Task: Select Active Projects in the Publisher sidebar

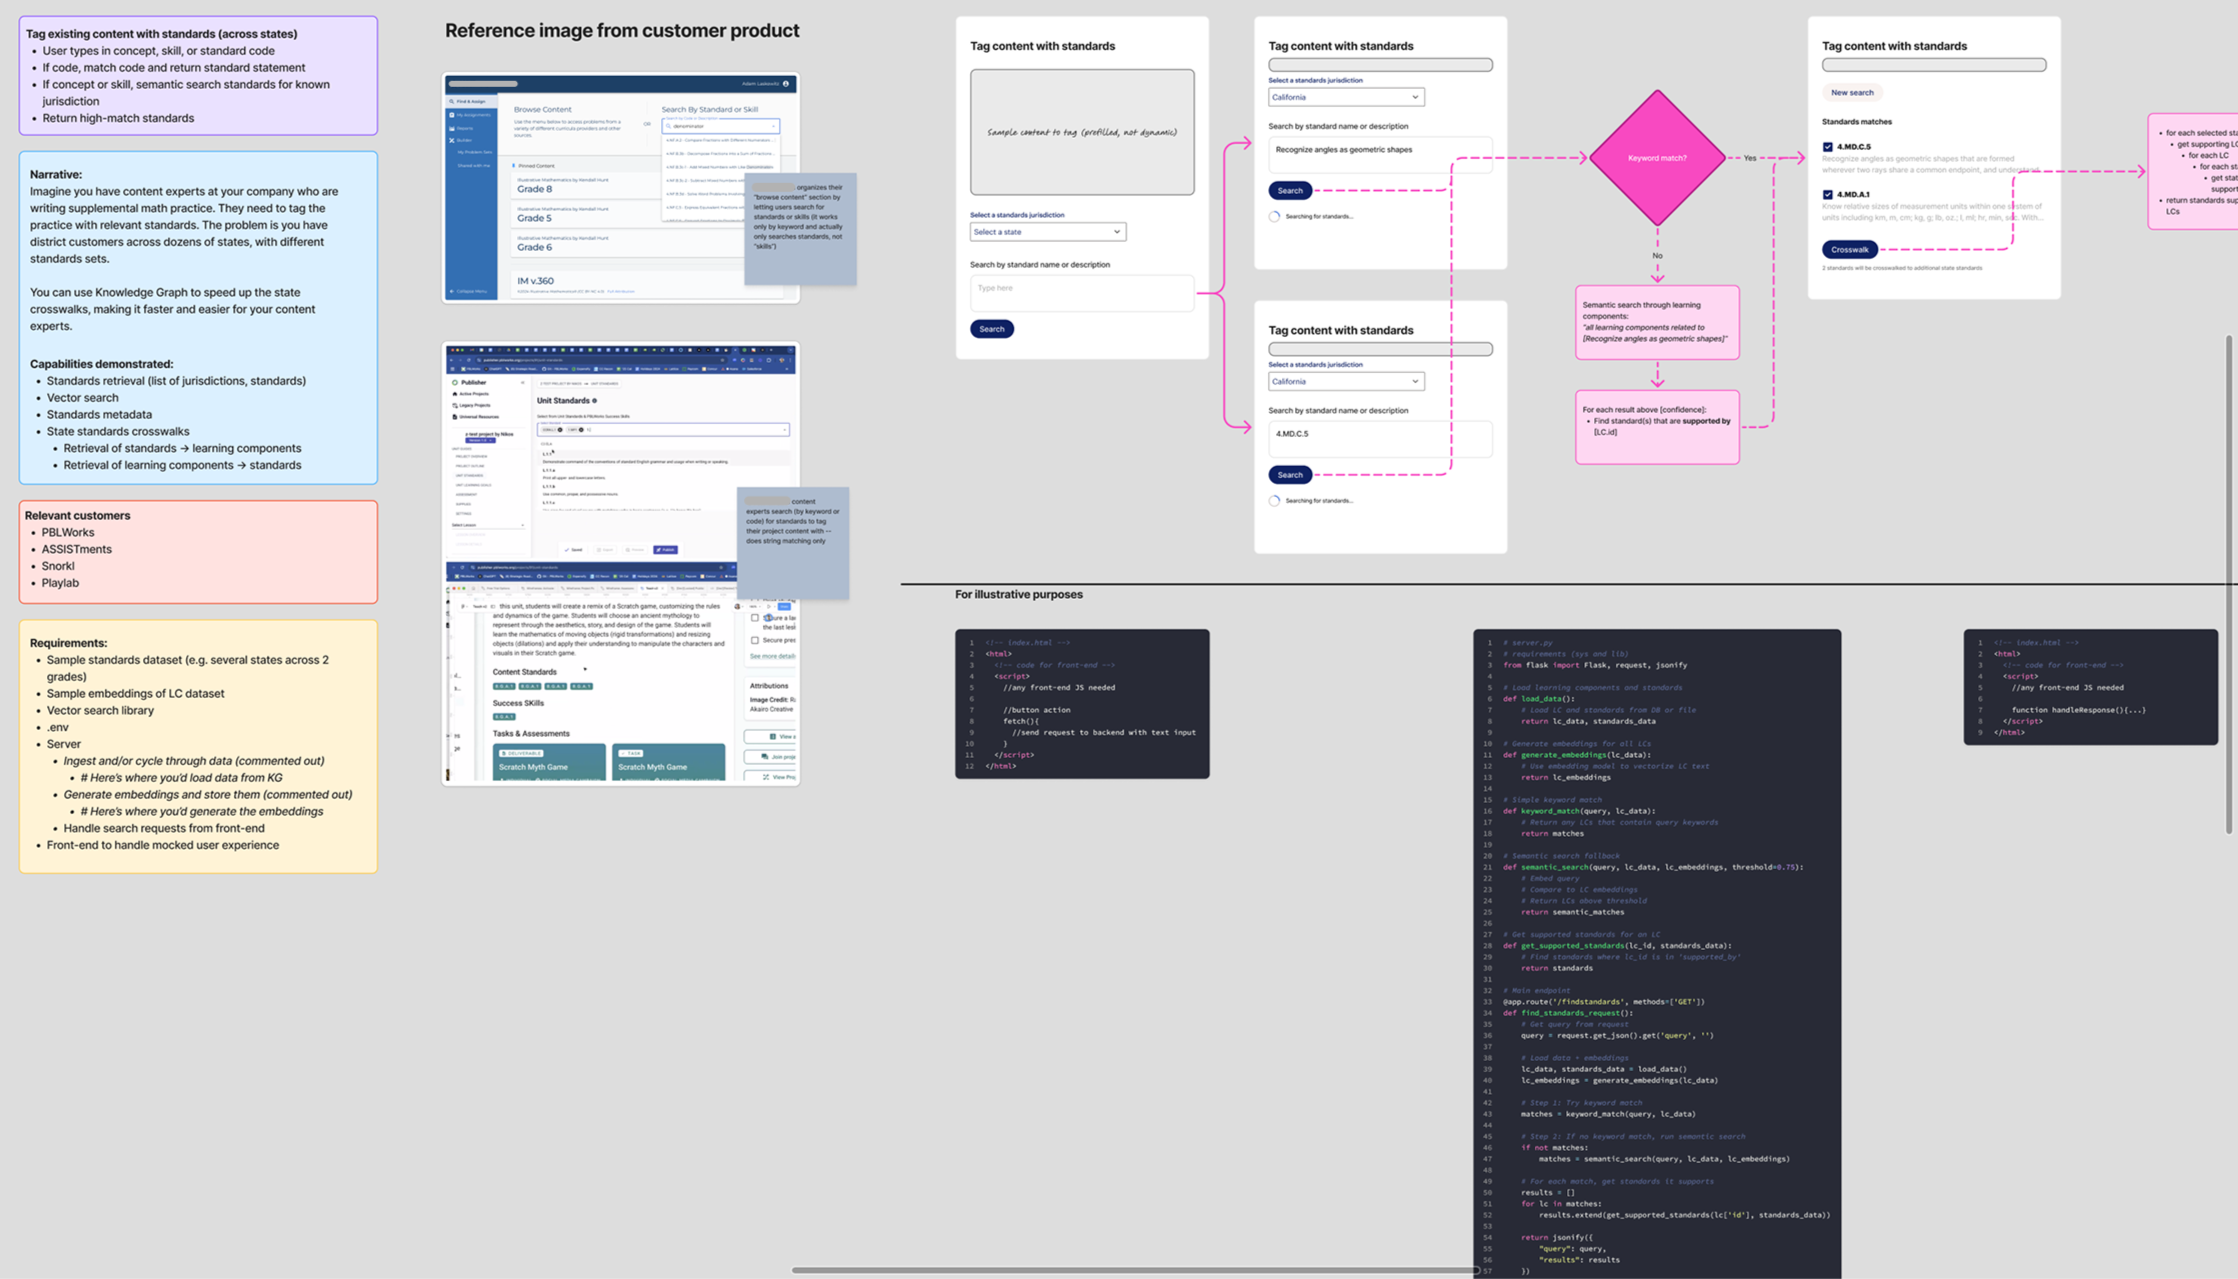Action: (x=473, y=394)
